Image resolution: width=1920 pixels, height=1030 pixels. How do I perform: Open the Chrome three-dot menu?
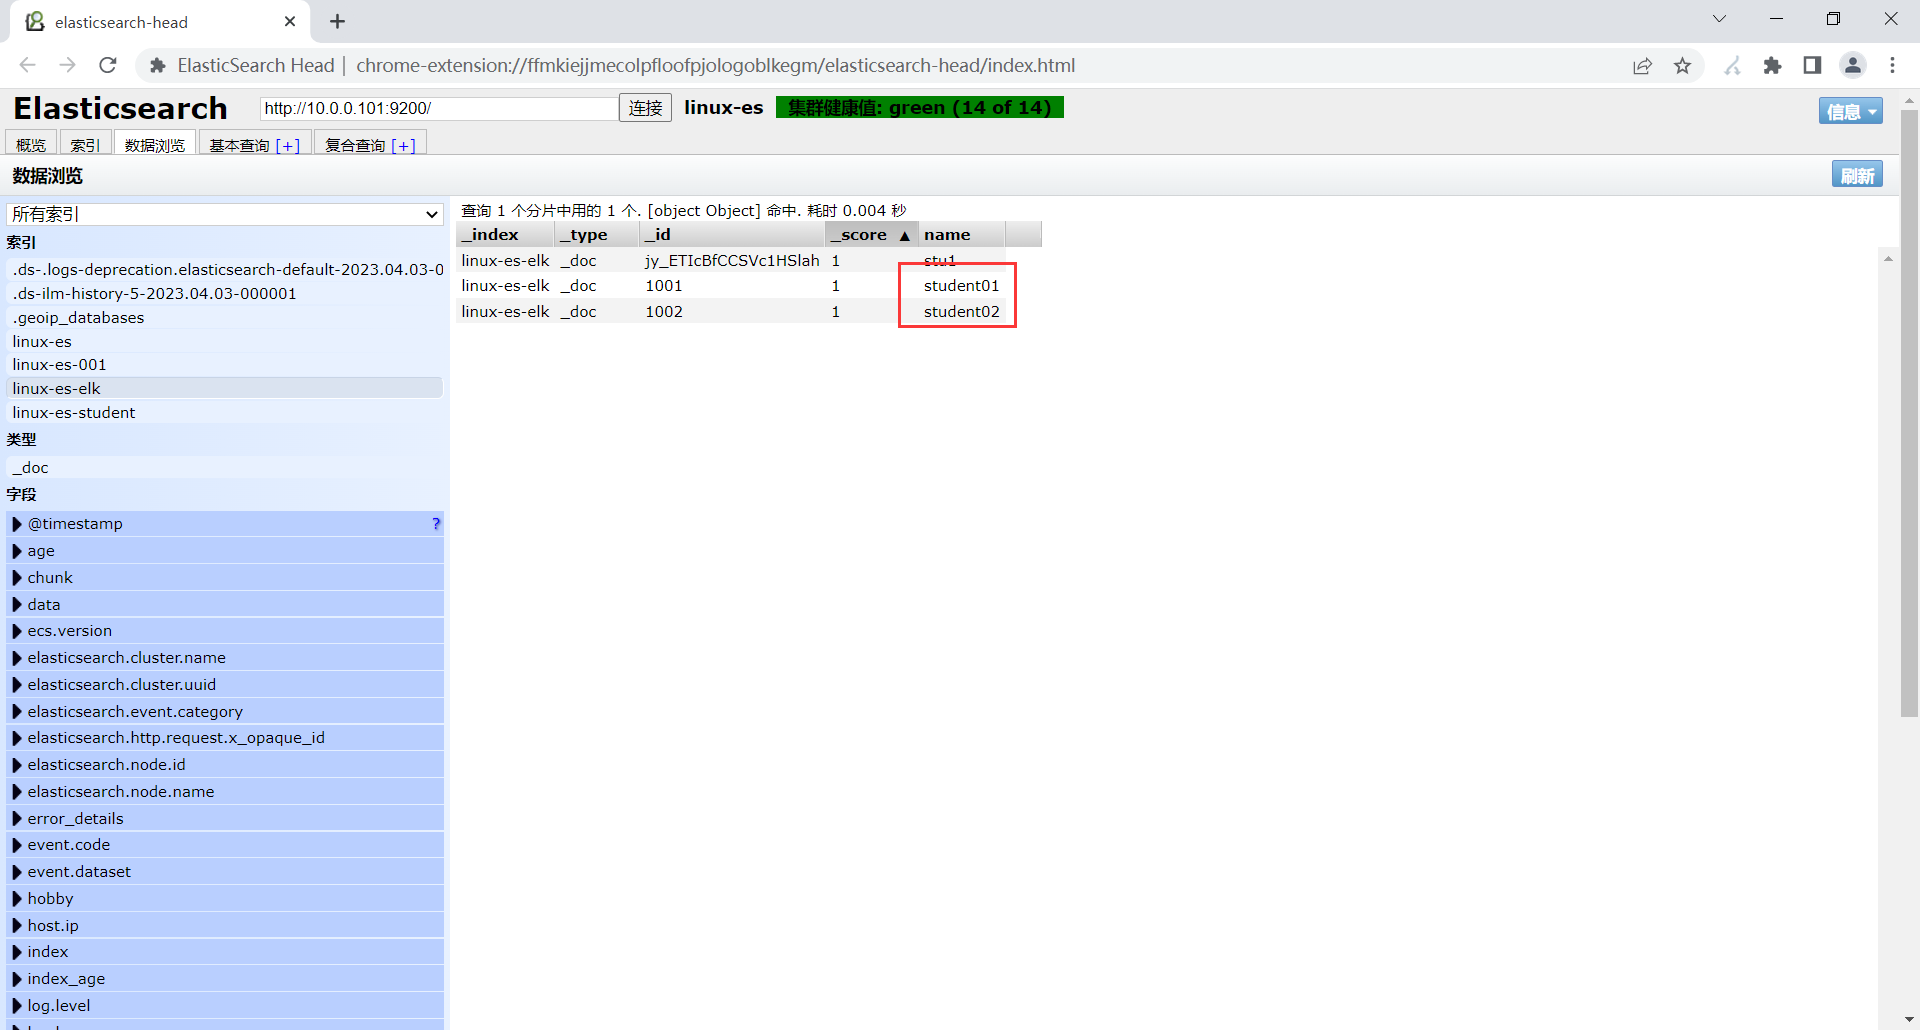pyautogui.click(x=1892, y=65)
